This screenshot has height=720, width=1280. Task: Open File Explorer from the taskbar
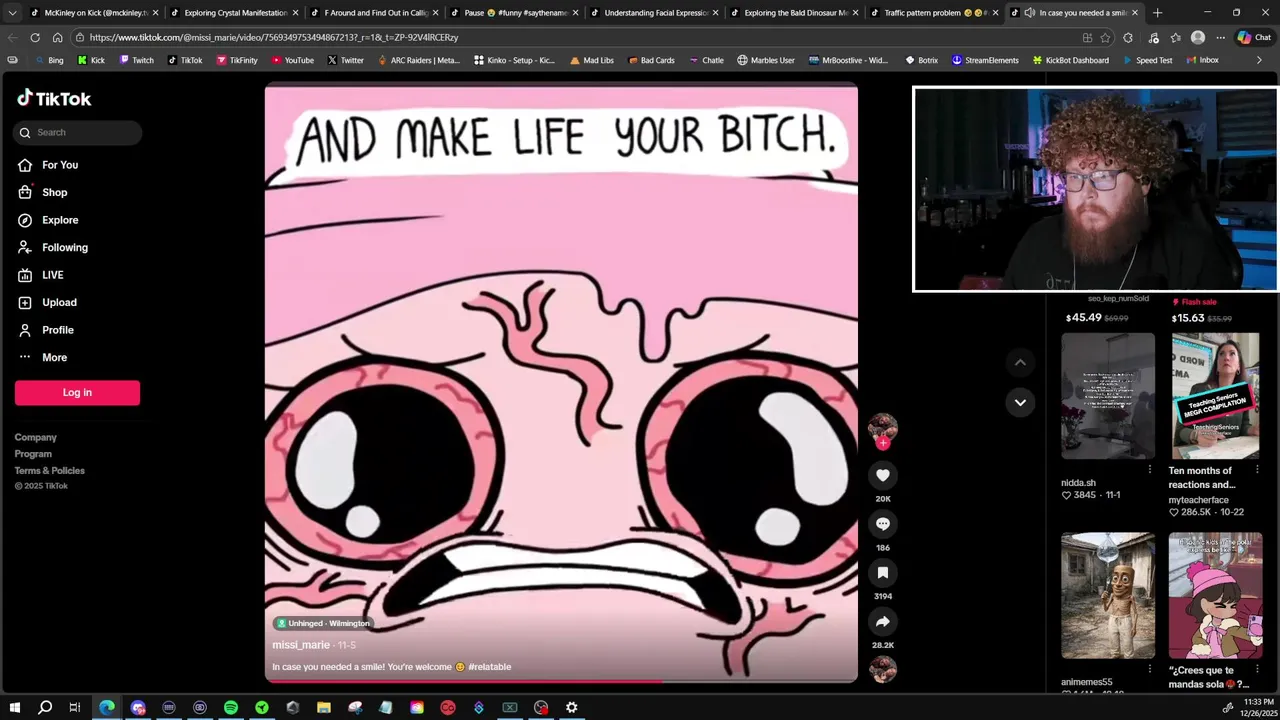323,707
